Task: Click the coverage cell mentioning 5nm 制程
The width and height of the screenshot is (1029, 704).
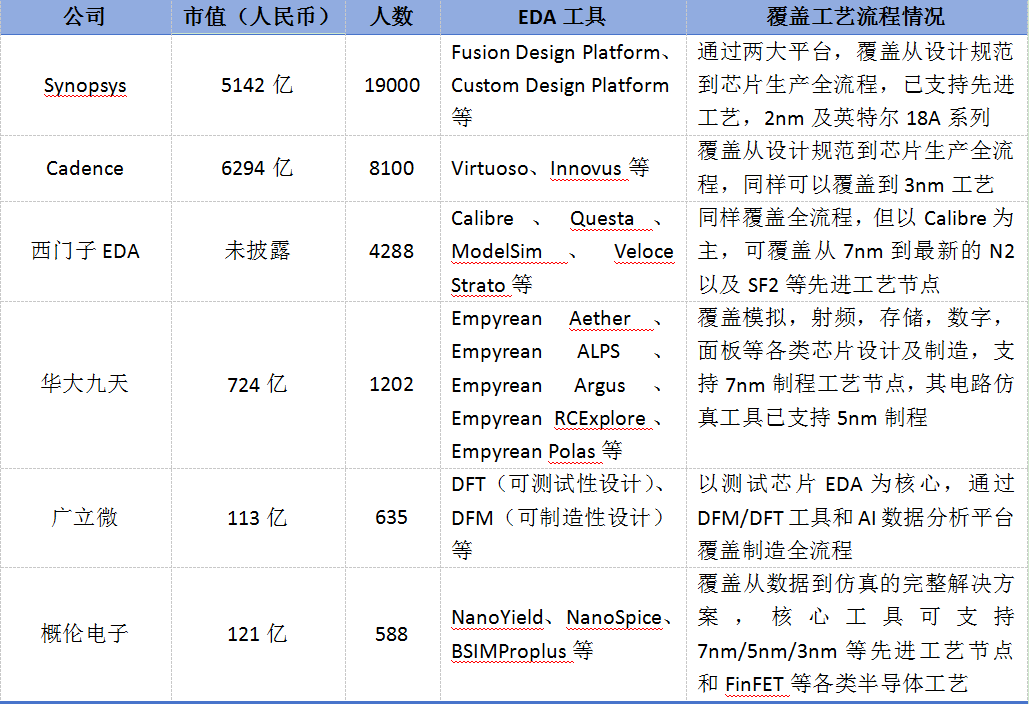Action: 857,384
